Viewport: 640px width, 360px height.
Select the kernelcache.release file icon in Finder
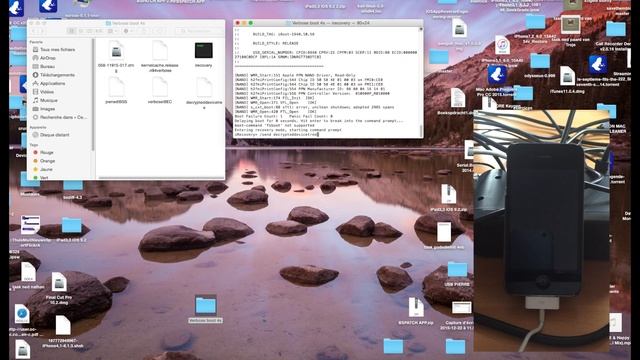tap(160, 51)
